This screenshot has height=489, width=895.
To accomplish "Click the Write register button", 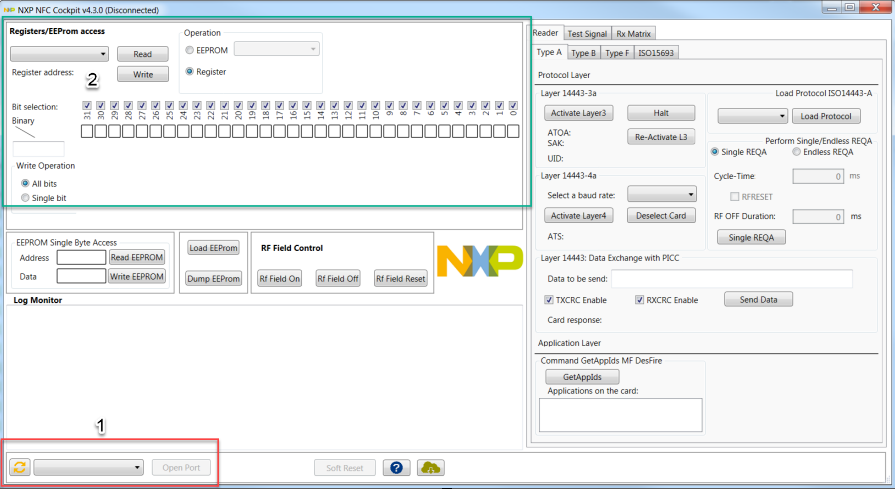I will click(x=143, y=74).
